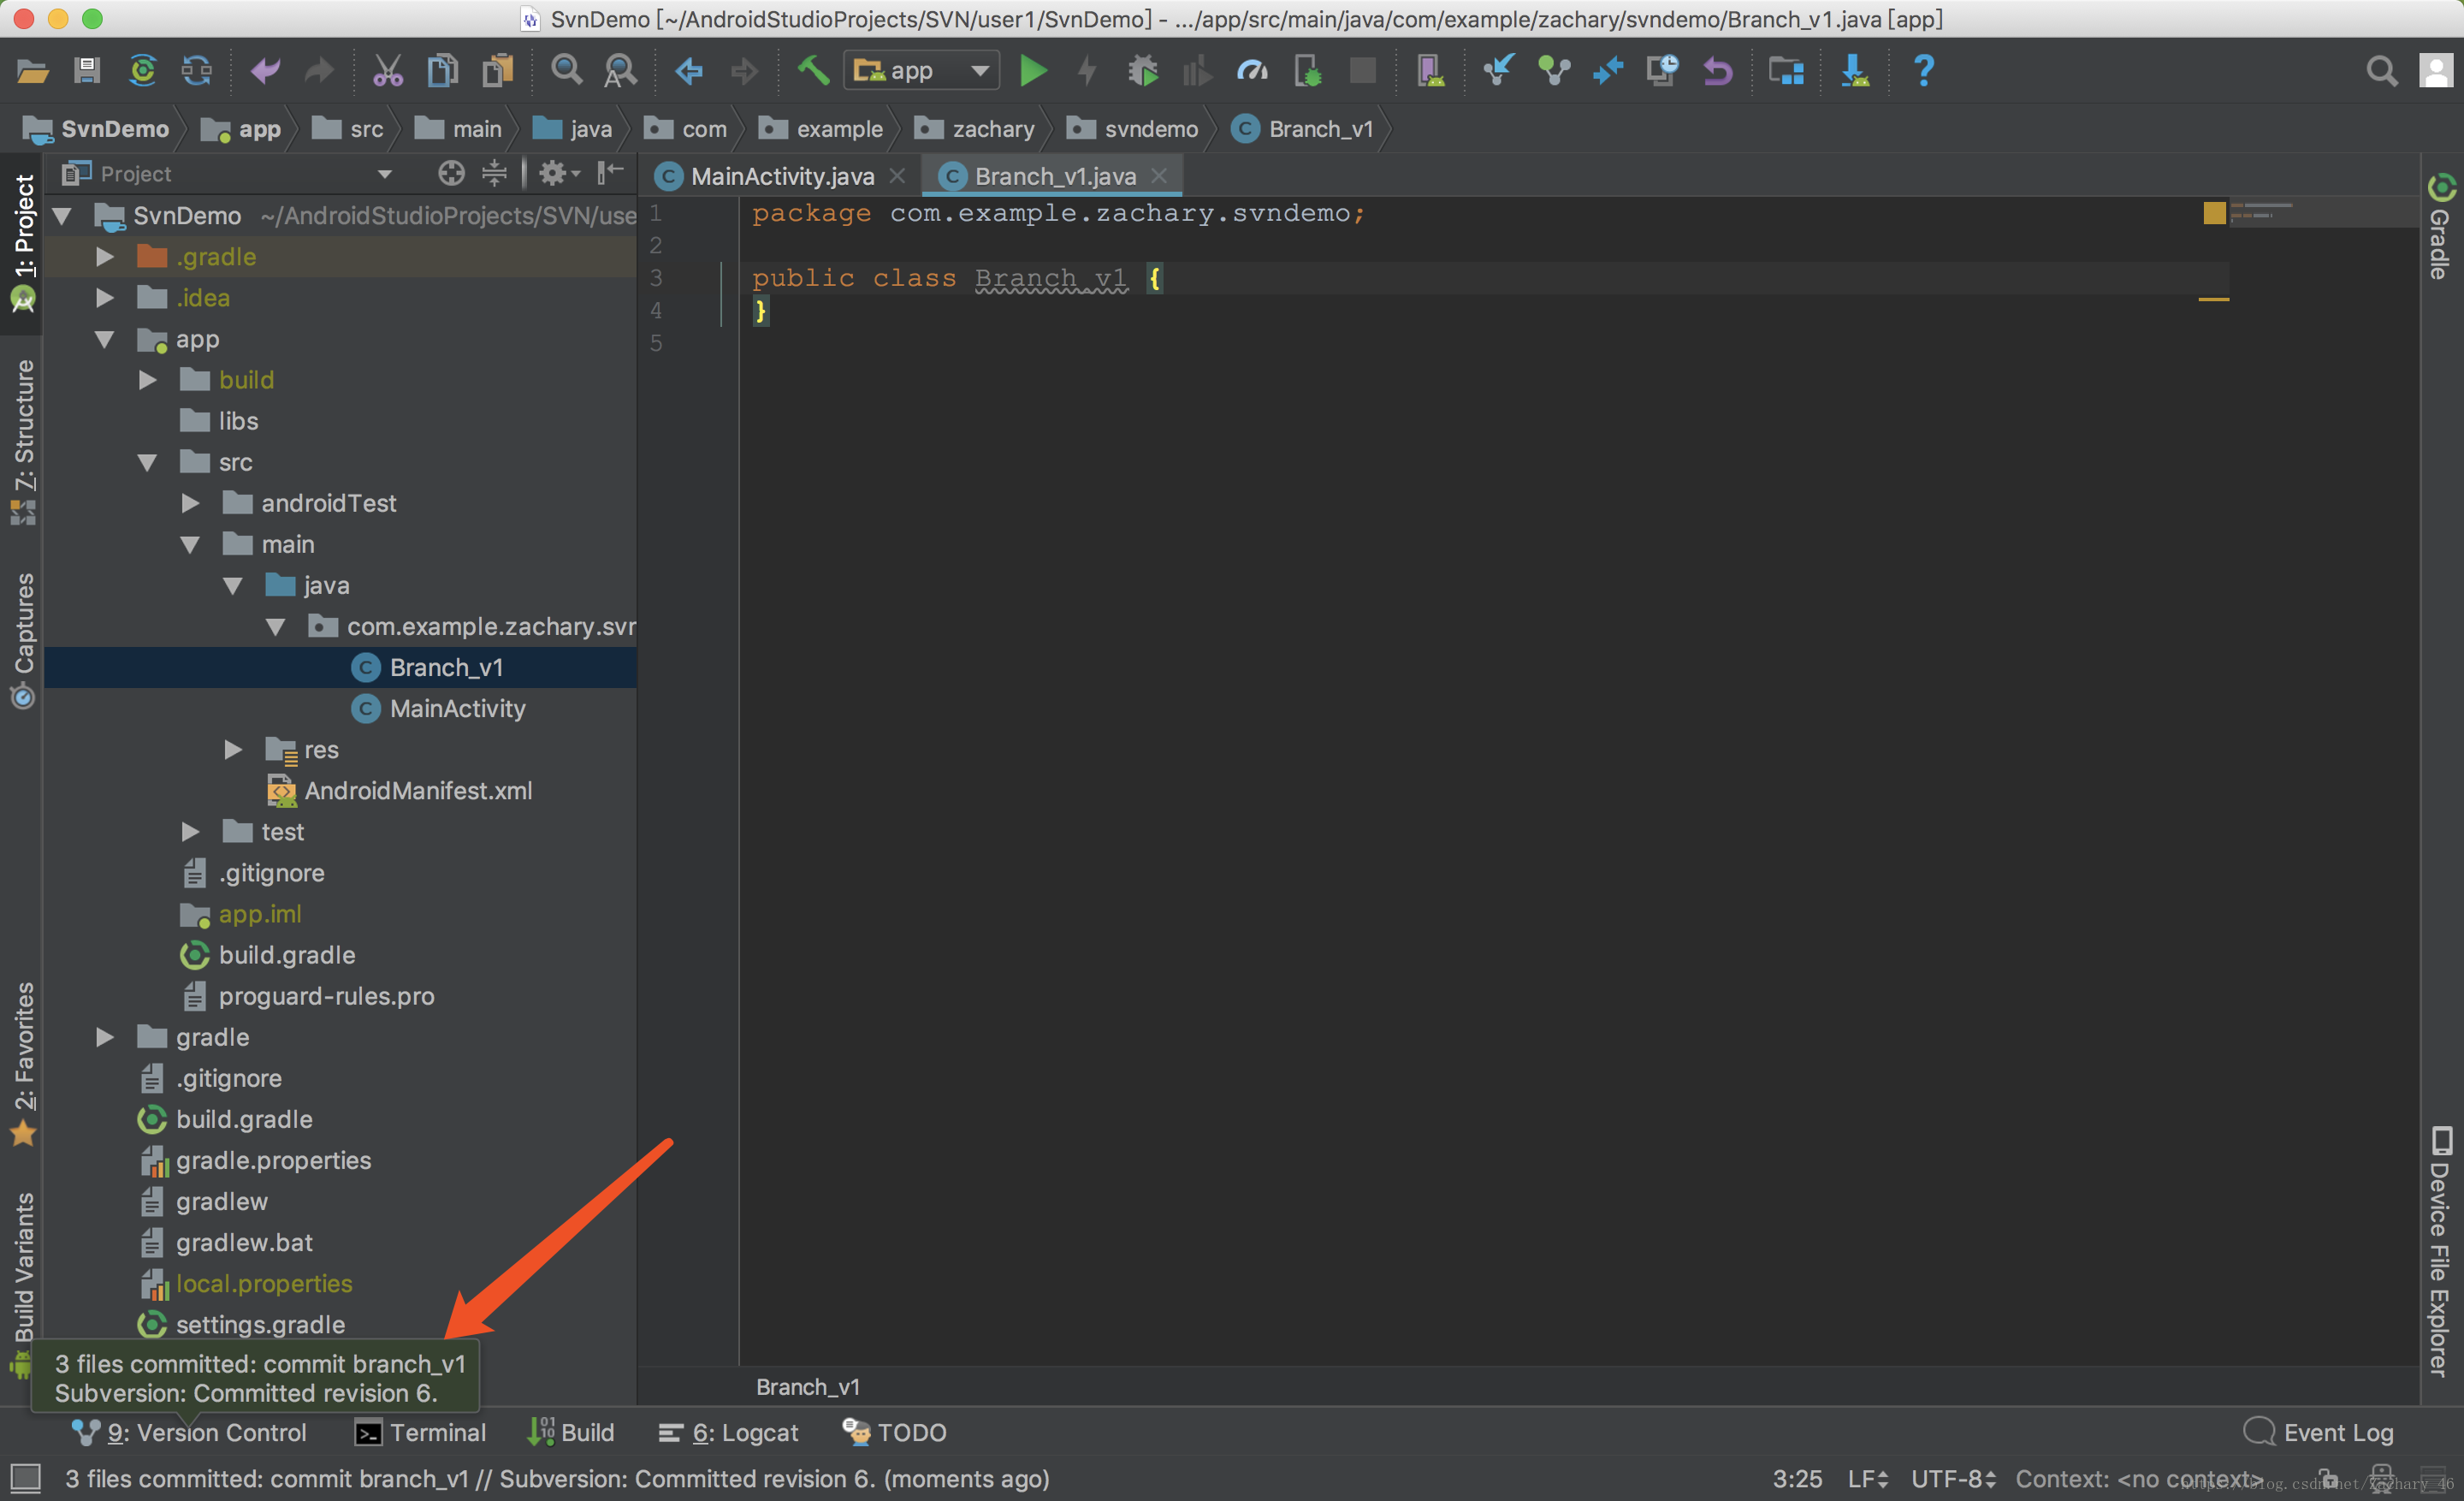Click the Copy icon in toolbar
This screenshot has width=2464, height=1501.
pos(443,71)
